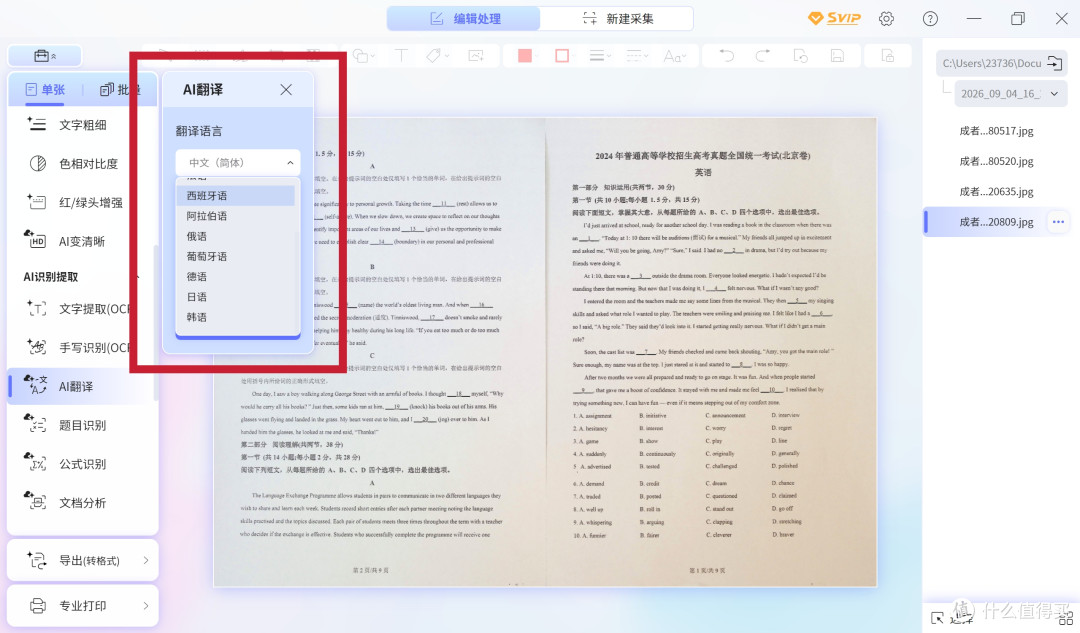Redo the last edit
1080x633 pixels.
(x=762, y=56)
